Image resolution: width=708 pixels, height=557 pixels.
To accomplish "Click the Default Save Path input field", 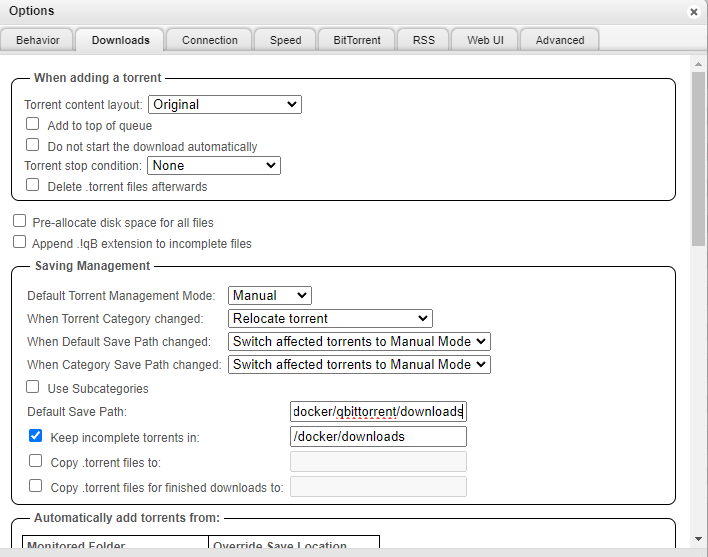I will [378, 412].
